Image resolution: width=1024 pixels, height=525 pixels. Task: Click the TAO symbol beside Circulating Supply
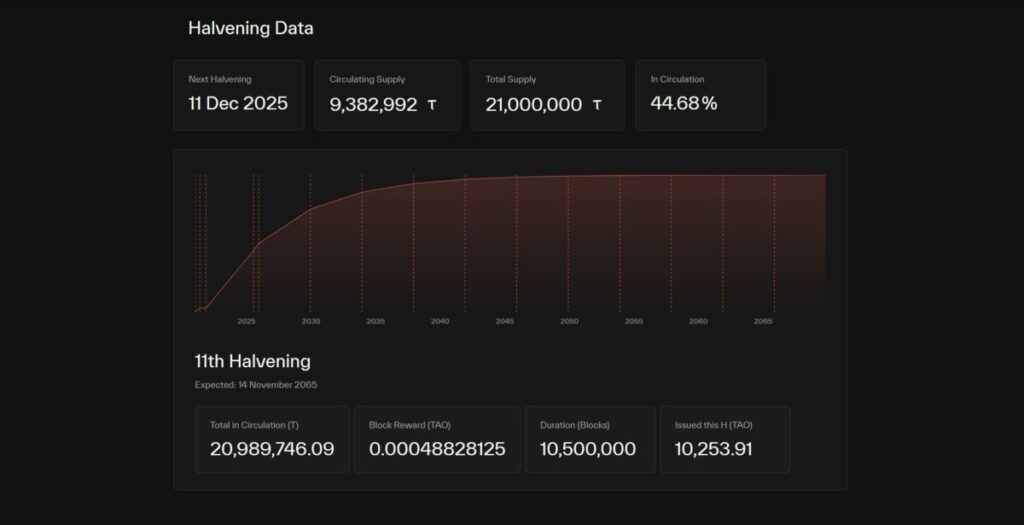[x=432, y=104]
